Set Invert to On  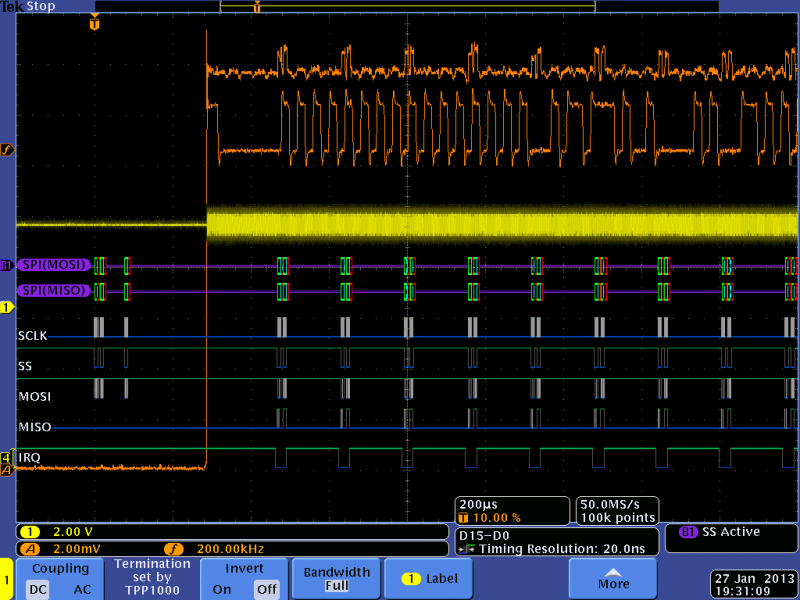tap(221, 589)
